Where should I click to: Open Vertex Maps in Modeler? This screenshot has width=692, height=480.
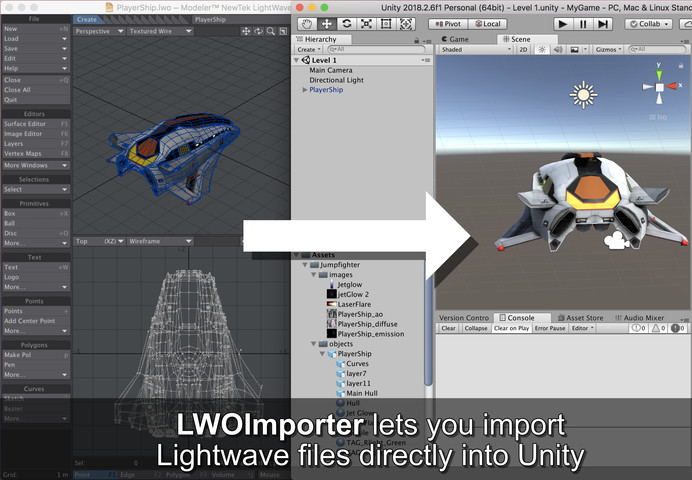coord(36,154)
